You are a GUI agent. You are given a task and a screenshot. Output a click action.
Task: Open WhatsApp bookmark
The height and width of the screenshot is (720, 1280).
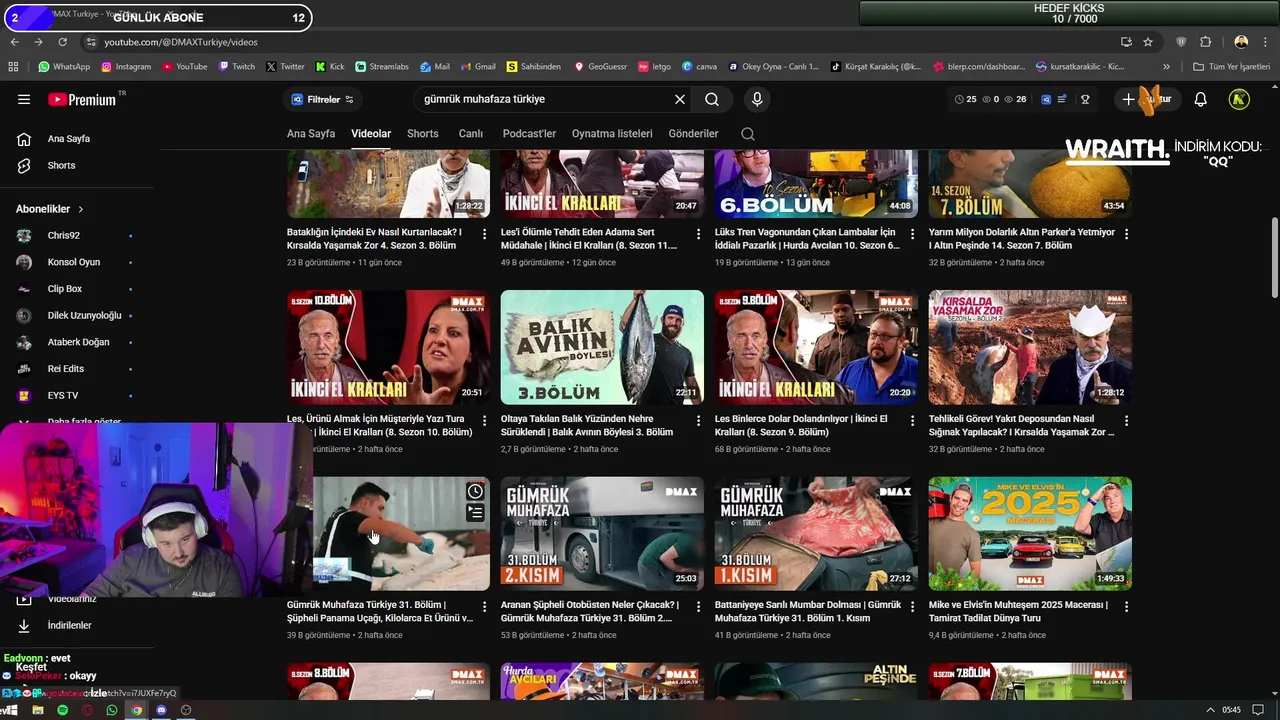click(x=64, y=67)
